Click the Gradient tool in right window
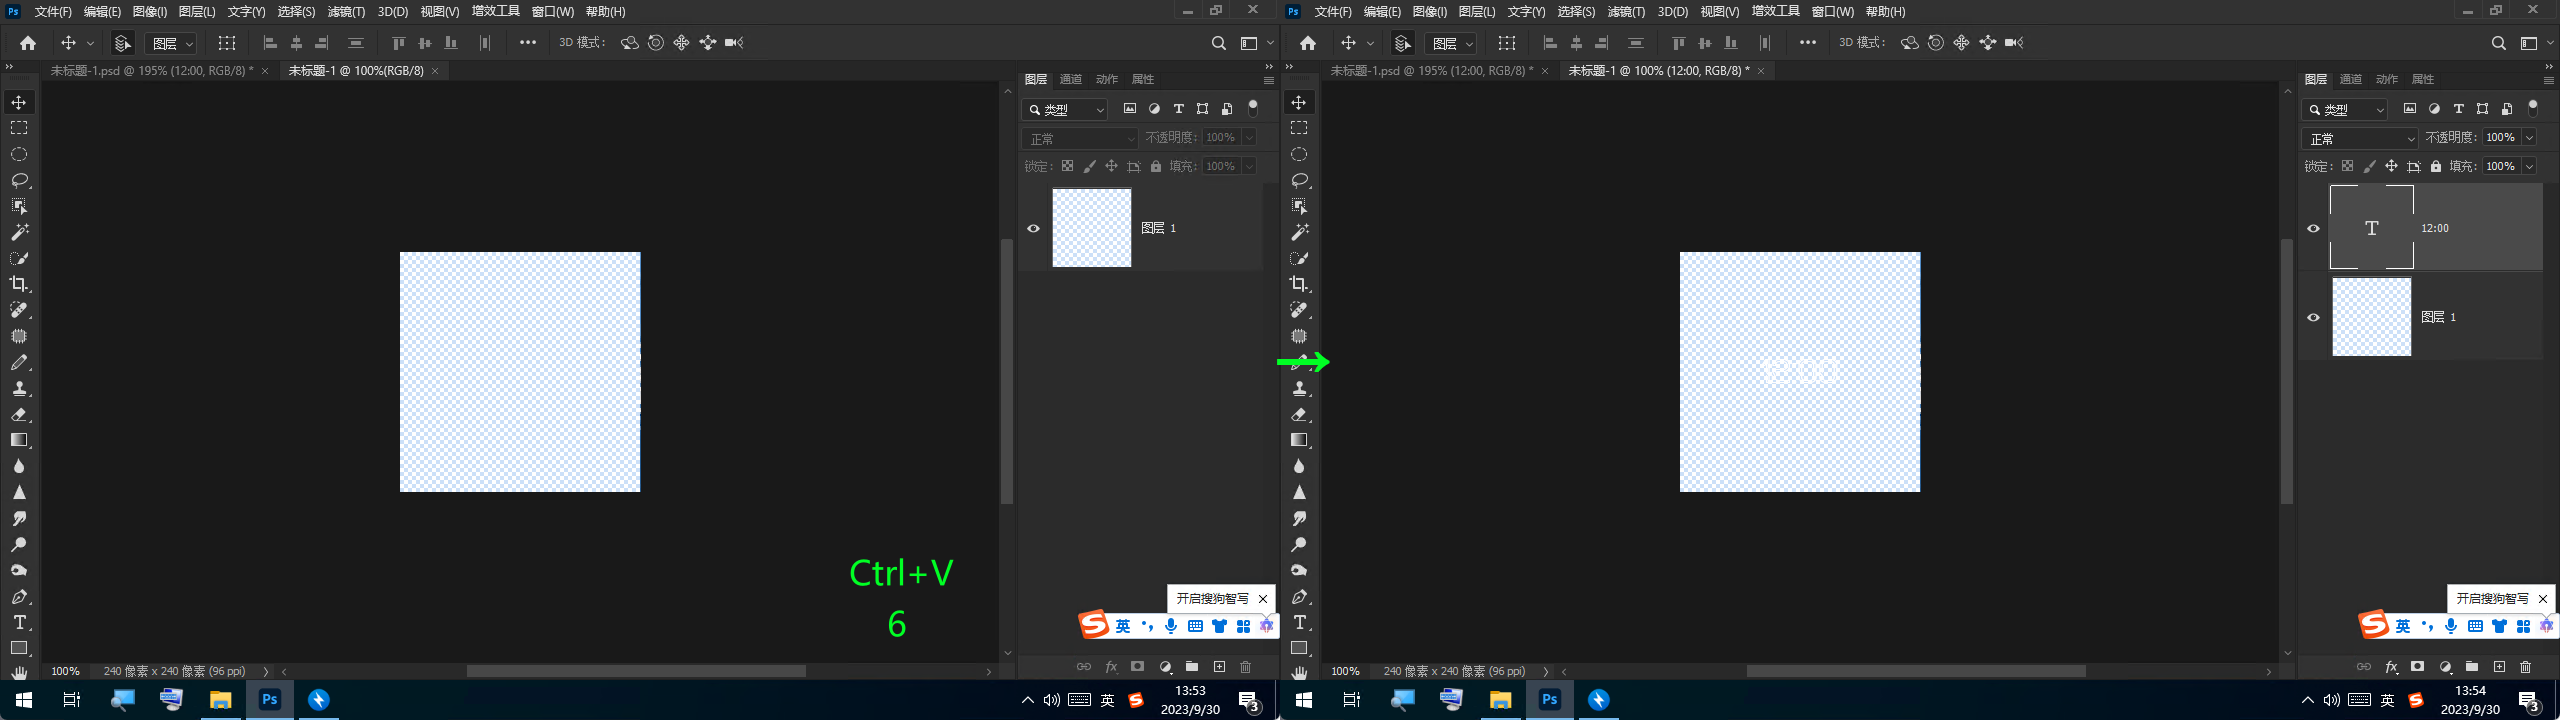The width and height of the screenshot is (2560, 720). point(1299,440)
